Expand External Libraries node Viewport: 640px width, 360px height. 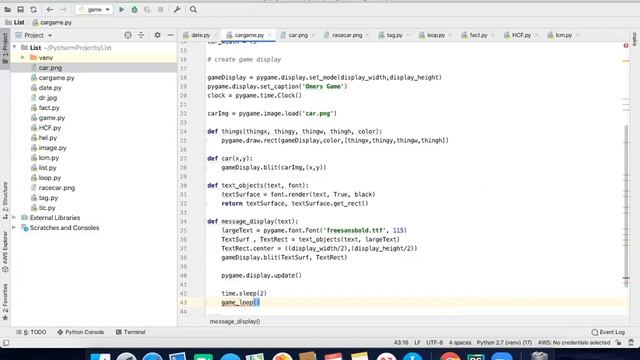pyautogui.click(x=14, y=218)
